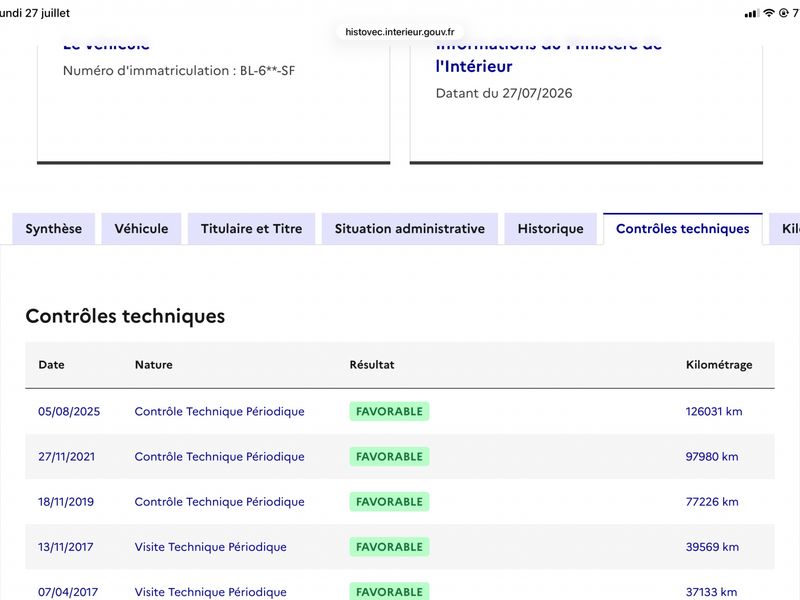Screen dimensions: 800x600
Task: Click the 97980 km mileage value
Action: coord(712,457)
